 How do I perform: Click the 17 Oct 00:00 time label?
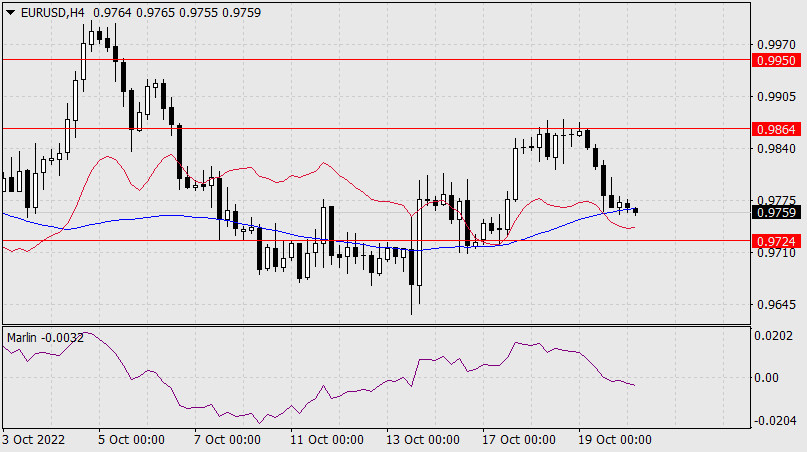pos(519,440)
